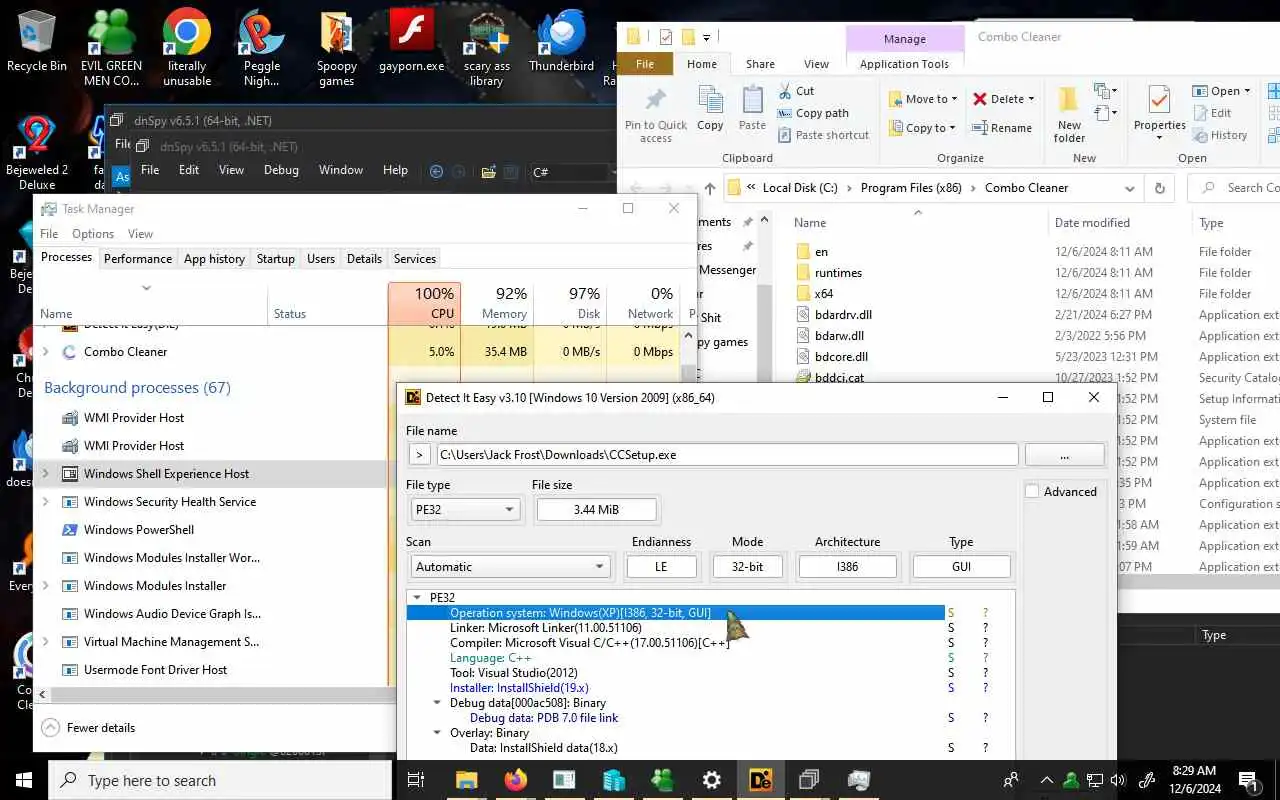This screenshot has height=800, width=1280.
Task: Open the Move to dropdown in Explorer
Action: [x=923, y=98]
